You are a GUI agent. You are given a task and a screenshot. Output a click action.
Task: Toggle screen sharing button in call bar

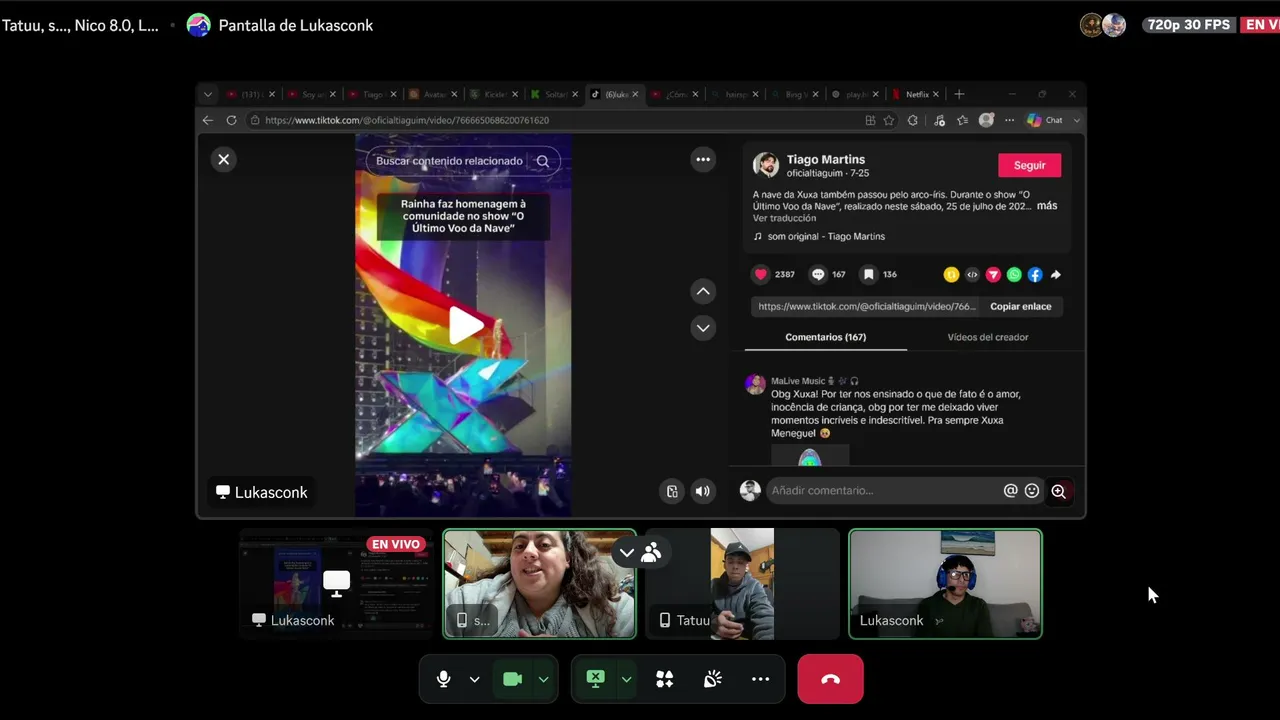click(596, 679)
